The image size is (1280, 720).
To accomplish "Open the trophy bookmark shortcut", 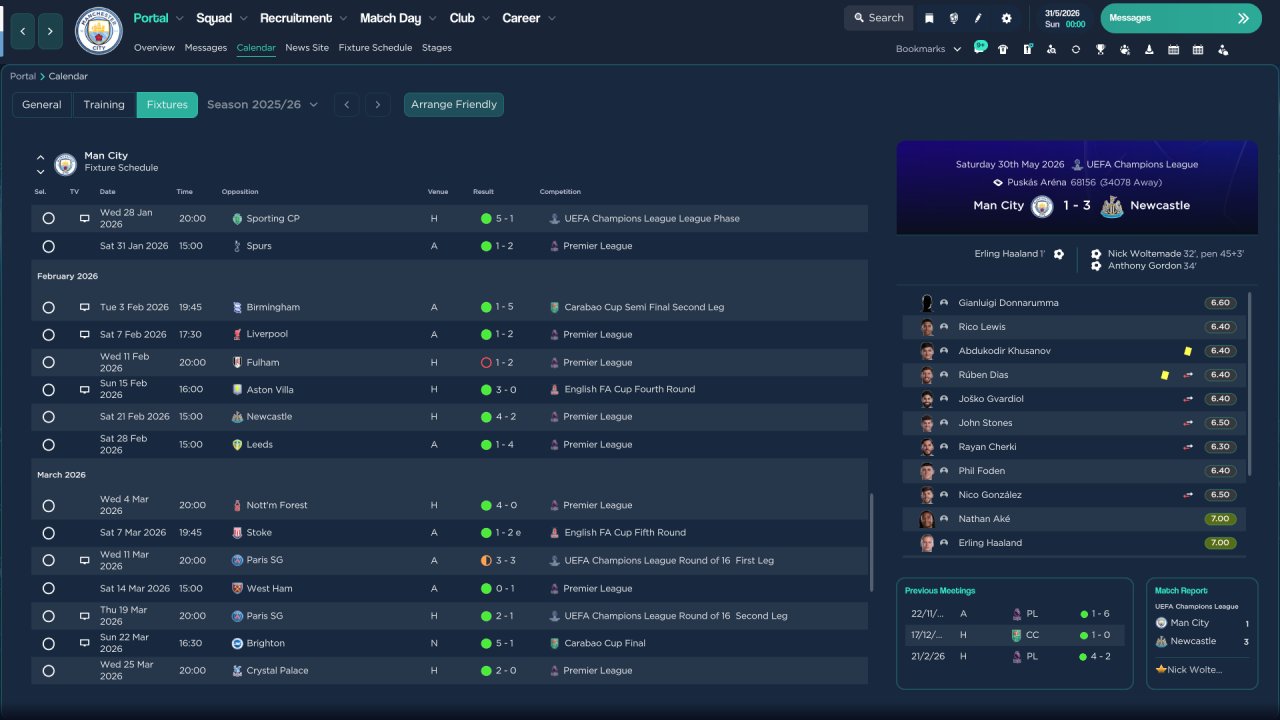I will tap(1100, 49).
